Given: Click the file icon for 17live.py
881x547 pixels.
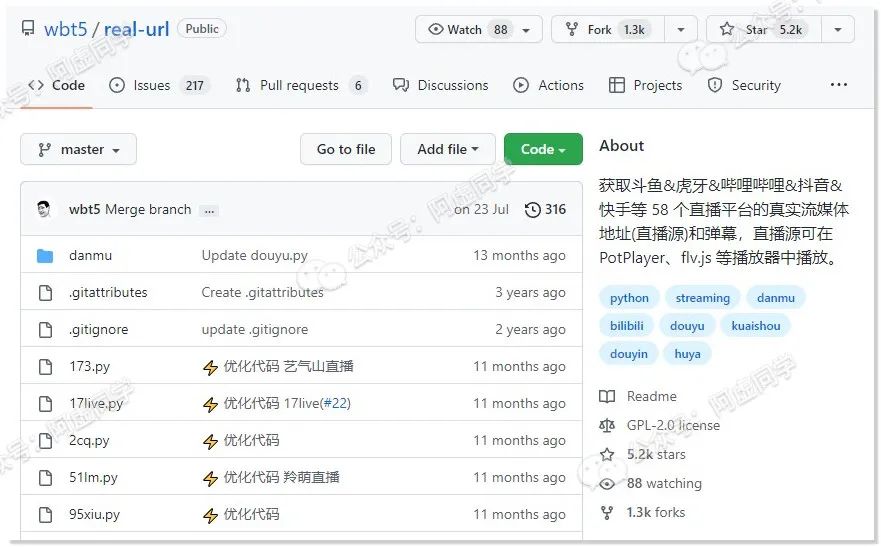Looking at the screenshot, I should click(45, 404).
